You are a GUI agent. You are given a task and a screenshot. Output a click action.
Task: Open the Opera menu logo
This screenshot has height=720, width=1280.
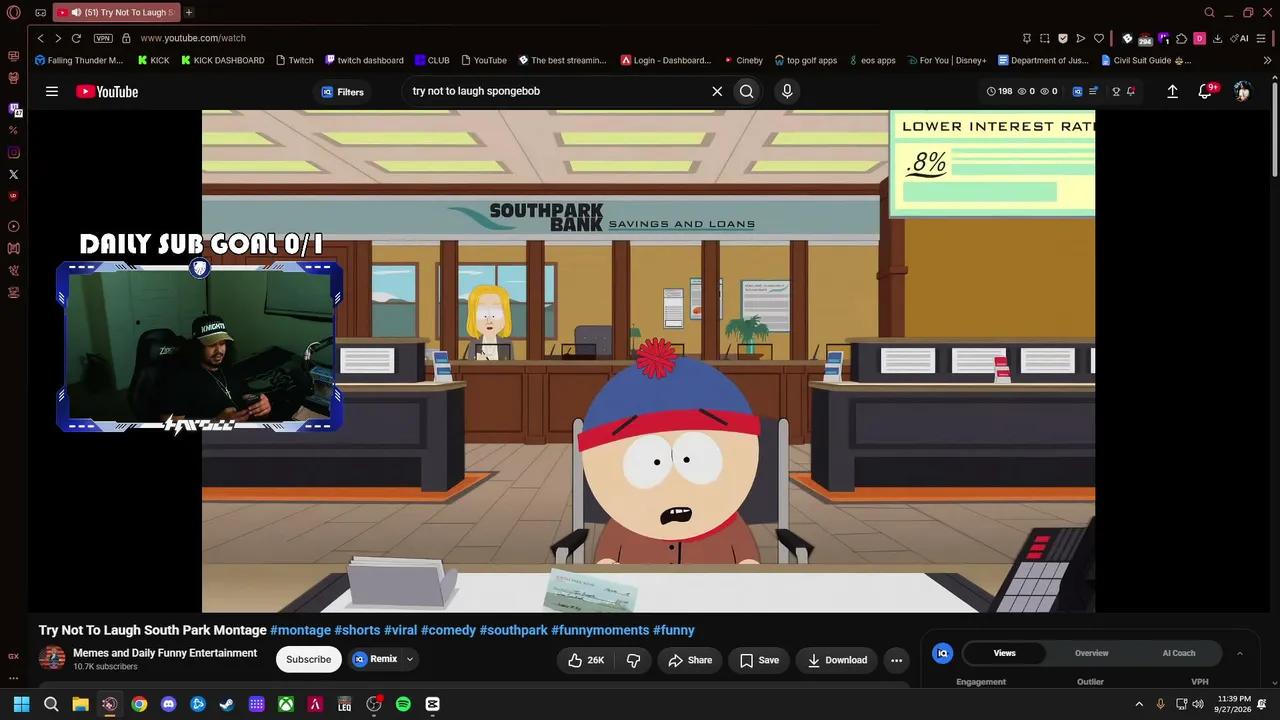point(13,12)
